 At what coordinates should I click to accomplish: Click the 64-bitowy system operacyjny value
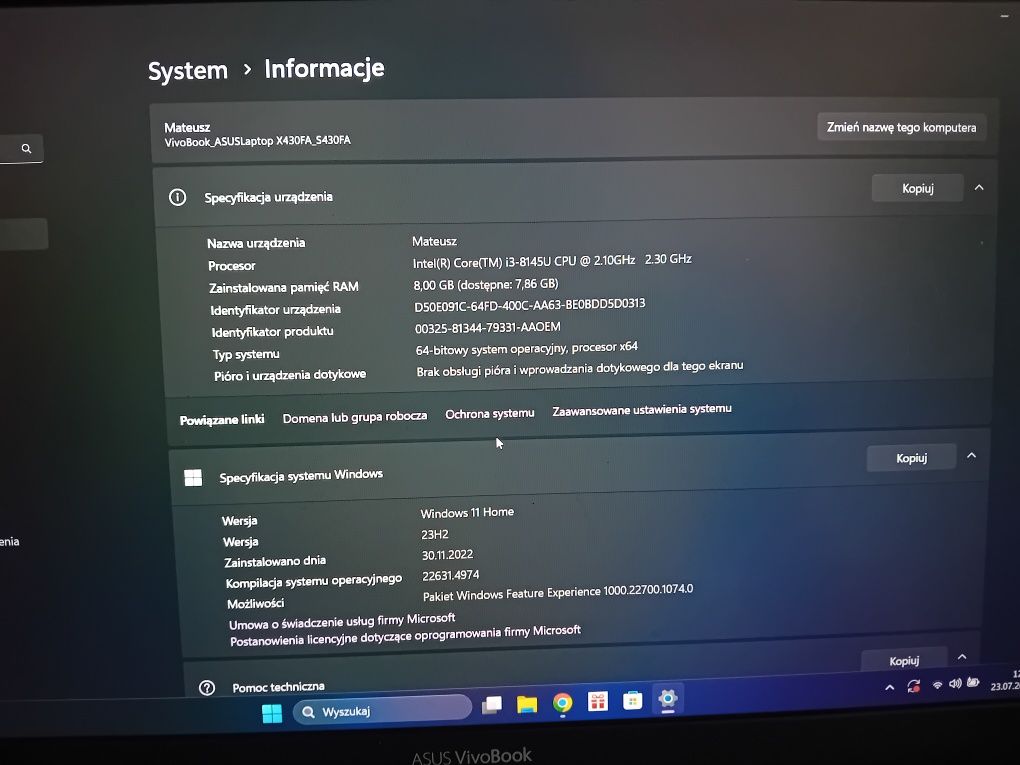(x=527, y=349)
